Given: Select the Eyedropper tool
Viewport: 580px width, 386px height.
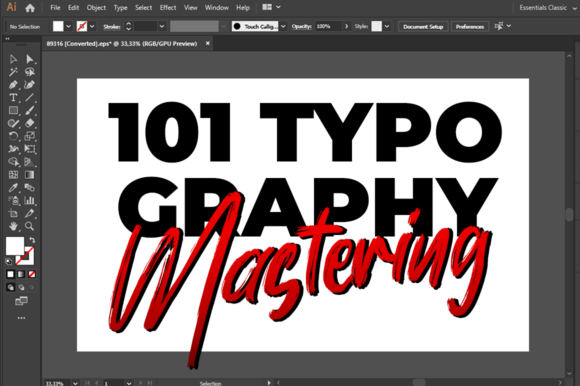Looking at the screenshot, I should point(13,187).
